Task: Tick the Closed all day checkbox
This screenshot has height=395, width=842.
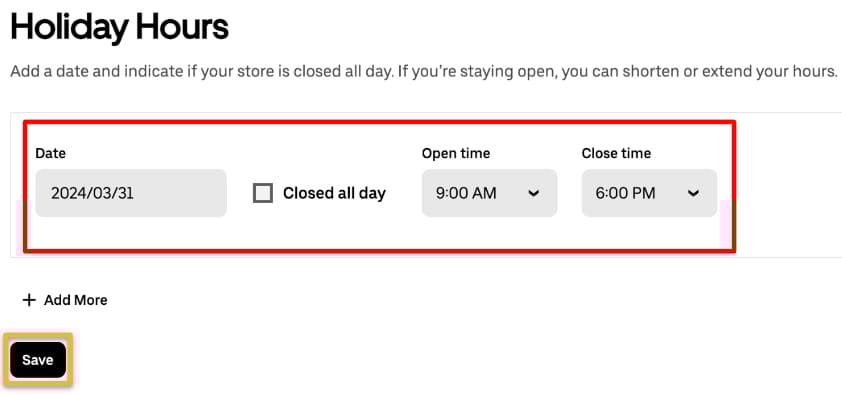Action: 263,193
